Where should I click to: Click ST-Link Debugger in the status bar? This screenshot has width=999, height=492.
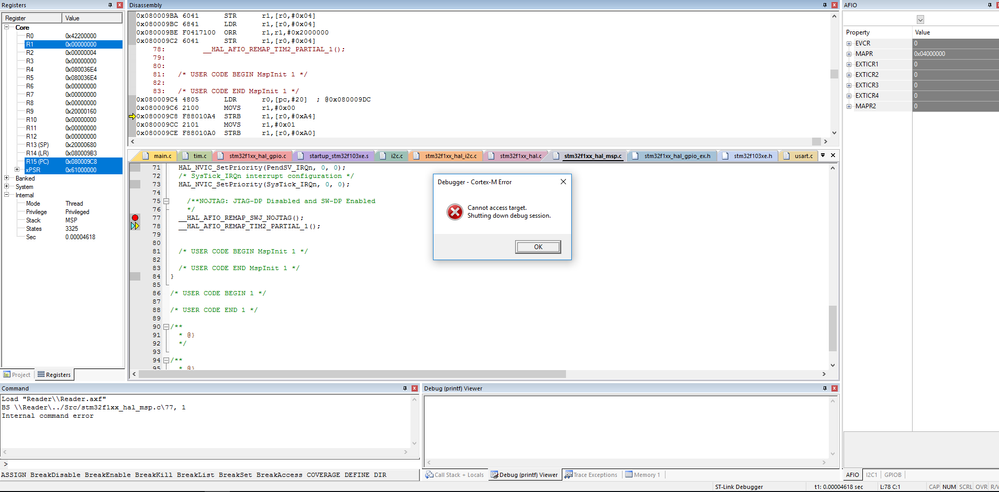pyautogui.click(x=739, y=487)
